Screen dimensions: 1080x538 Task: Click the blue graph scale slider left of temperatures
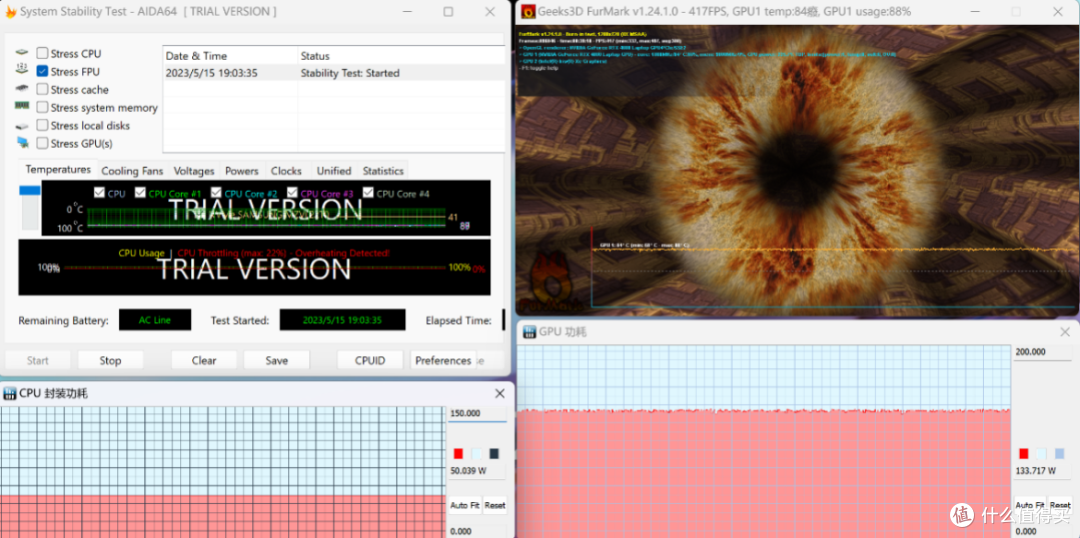point(30,190)
